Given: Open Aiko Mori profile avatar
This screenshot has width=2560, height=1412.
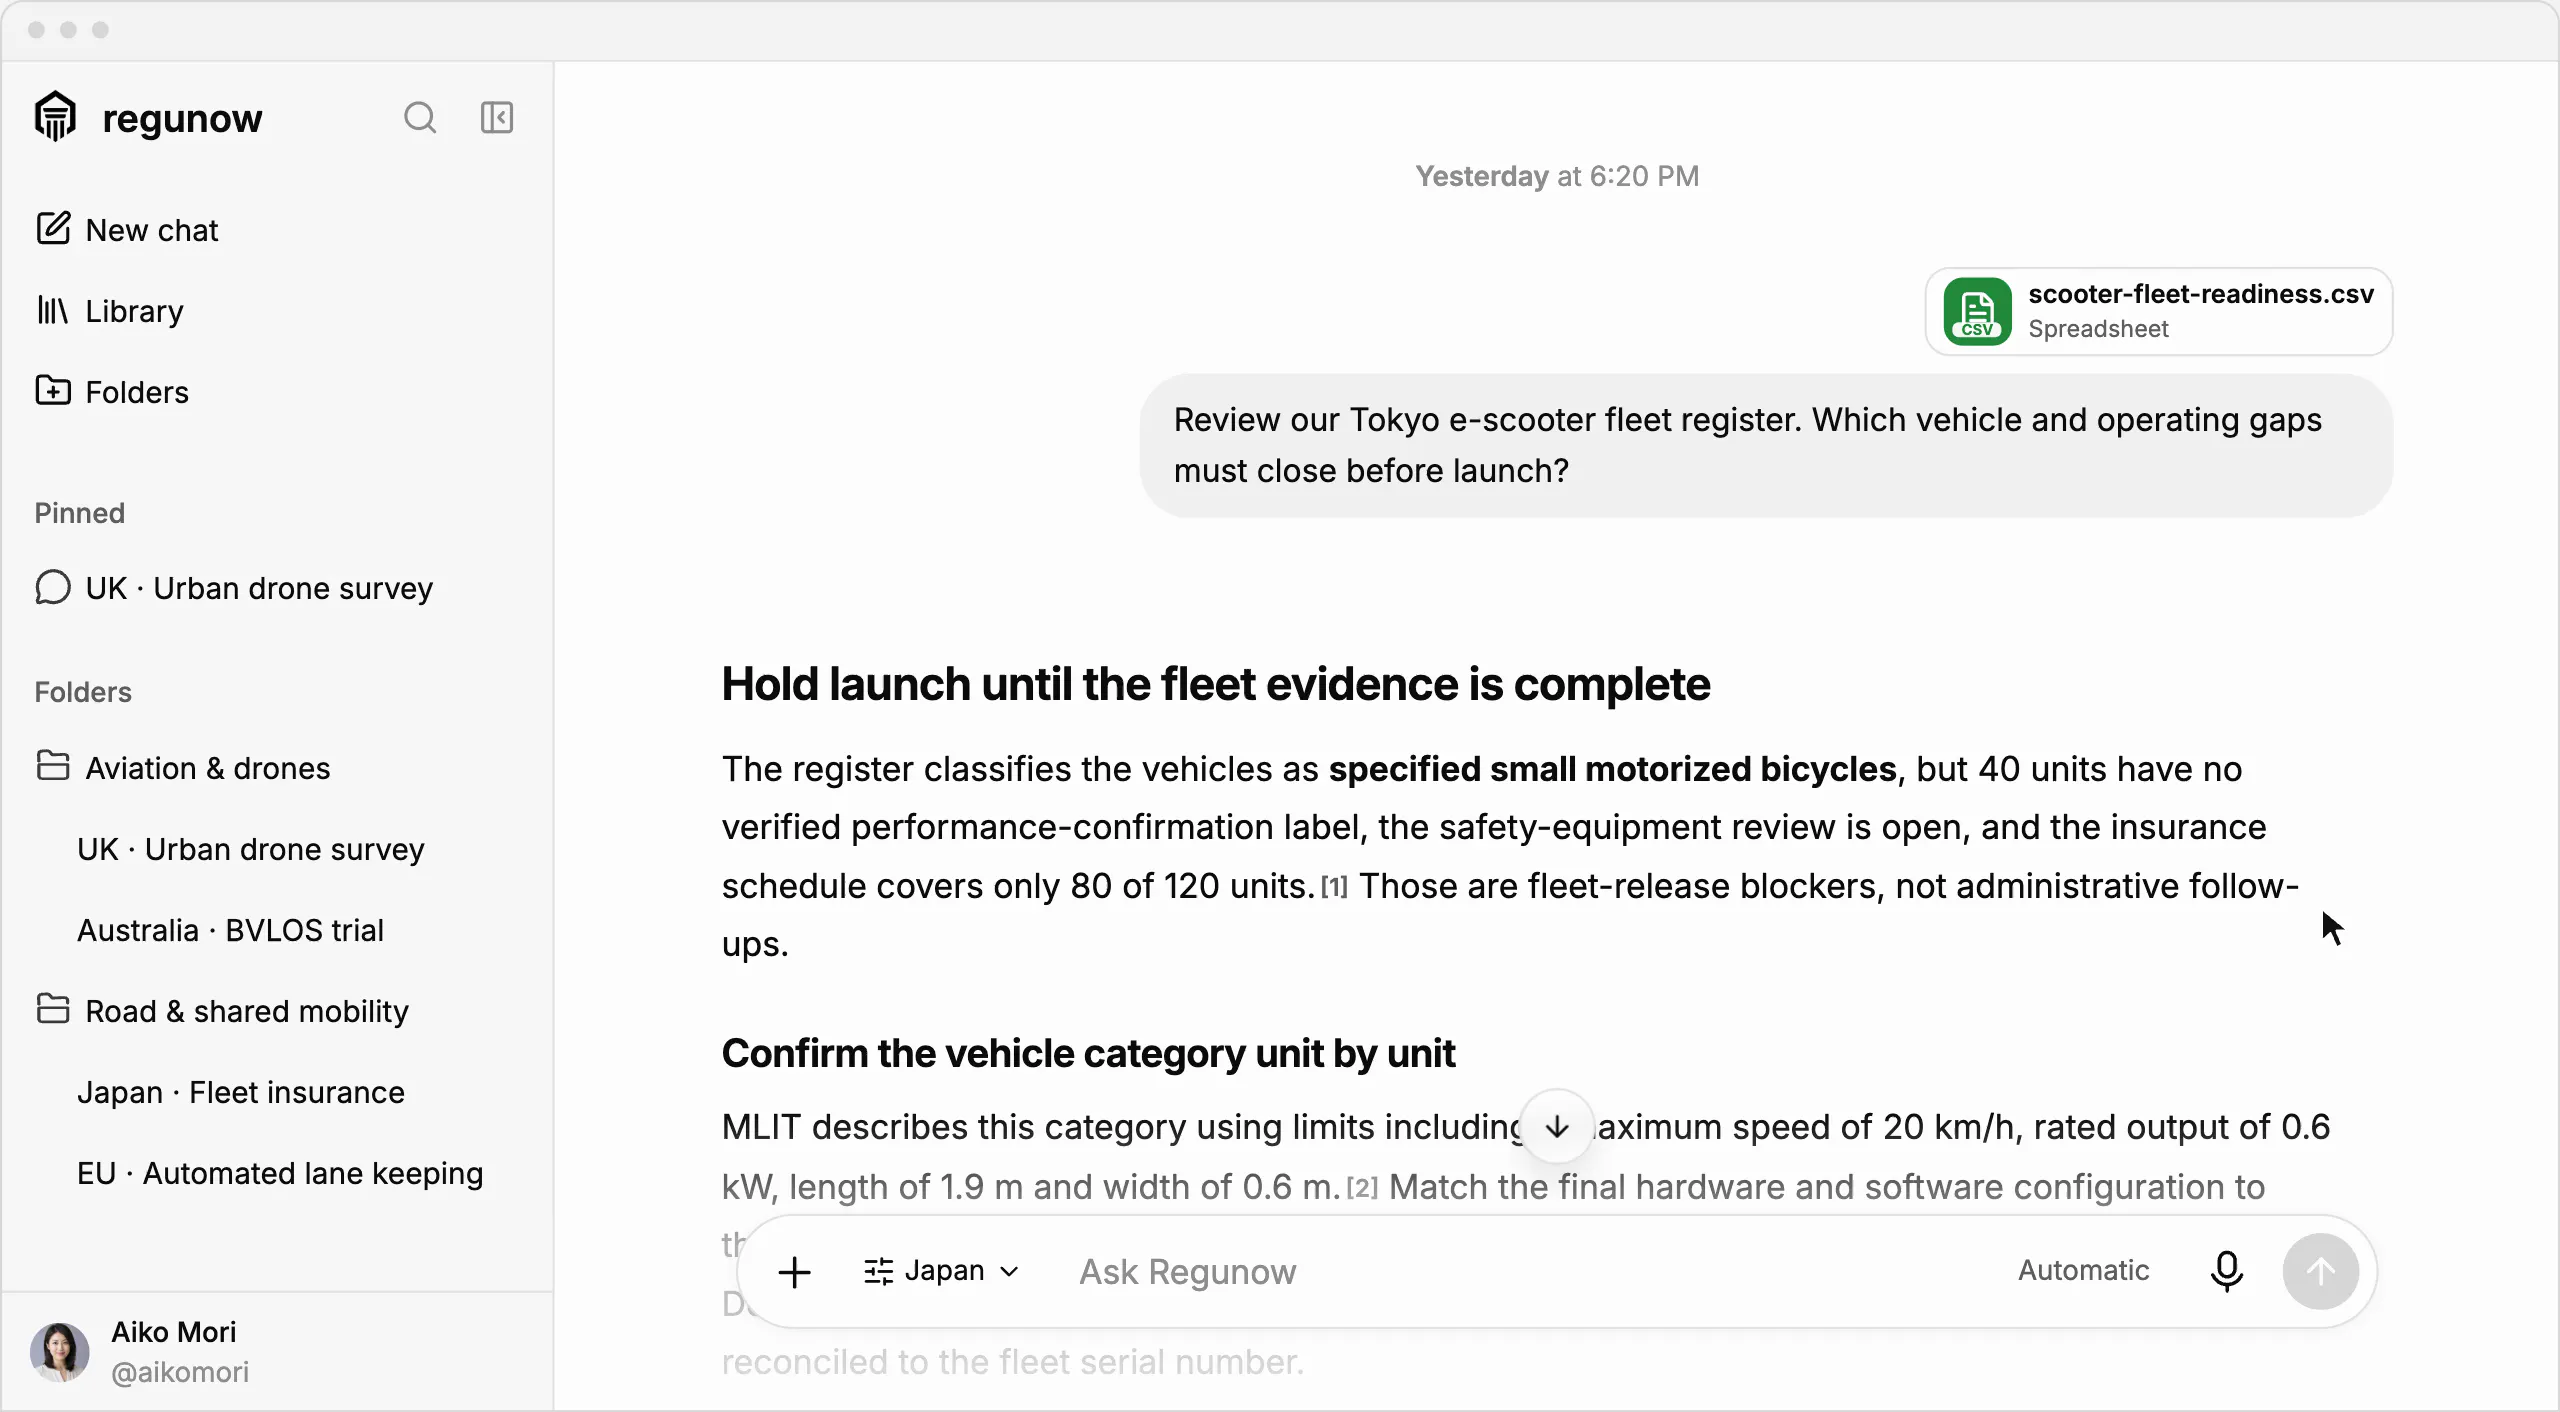Looking at the screenshot, I should 60,1352.
